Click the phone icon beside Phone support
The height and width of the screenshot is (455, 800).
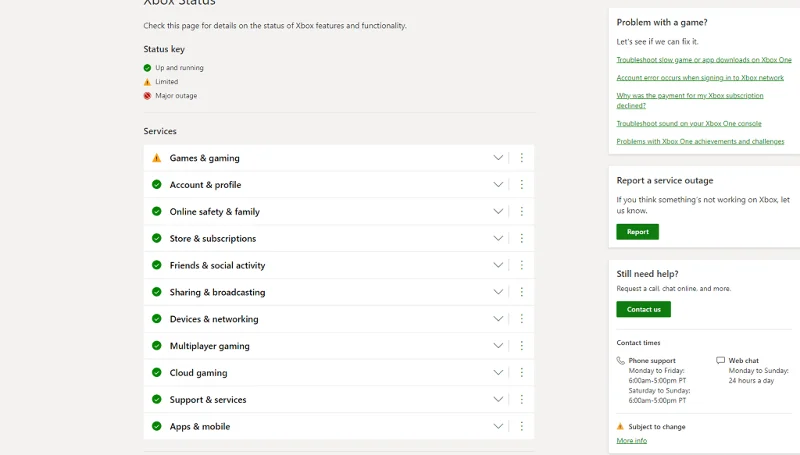(x=620, y=361)
